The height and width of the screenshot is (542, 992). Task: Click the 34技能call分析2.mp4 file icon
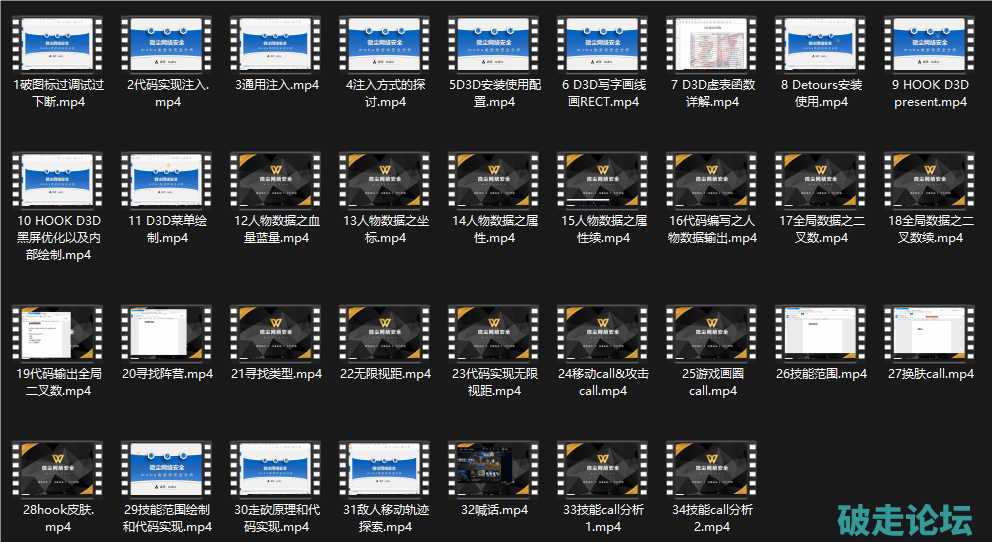tap(712, 470)
